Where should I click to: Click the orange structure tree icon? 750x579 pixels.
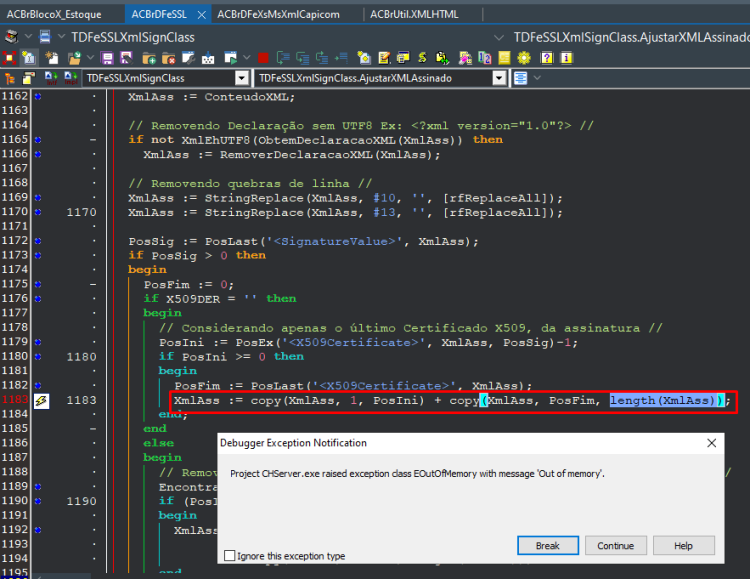(x=10, y=78)
